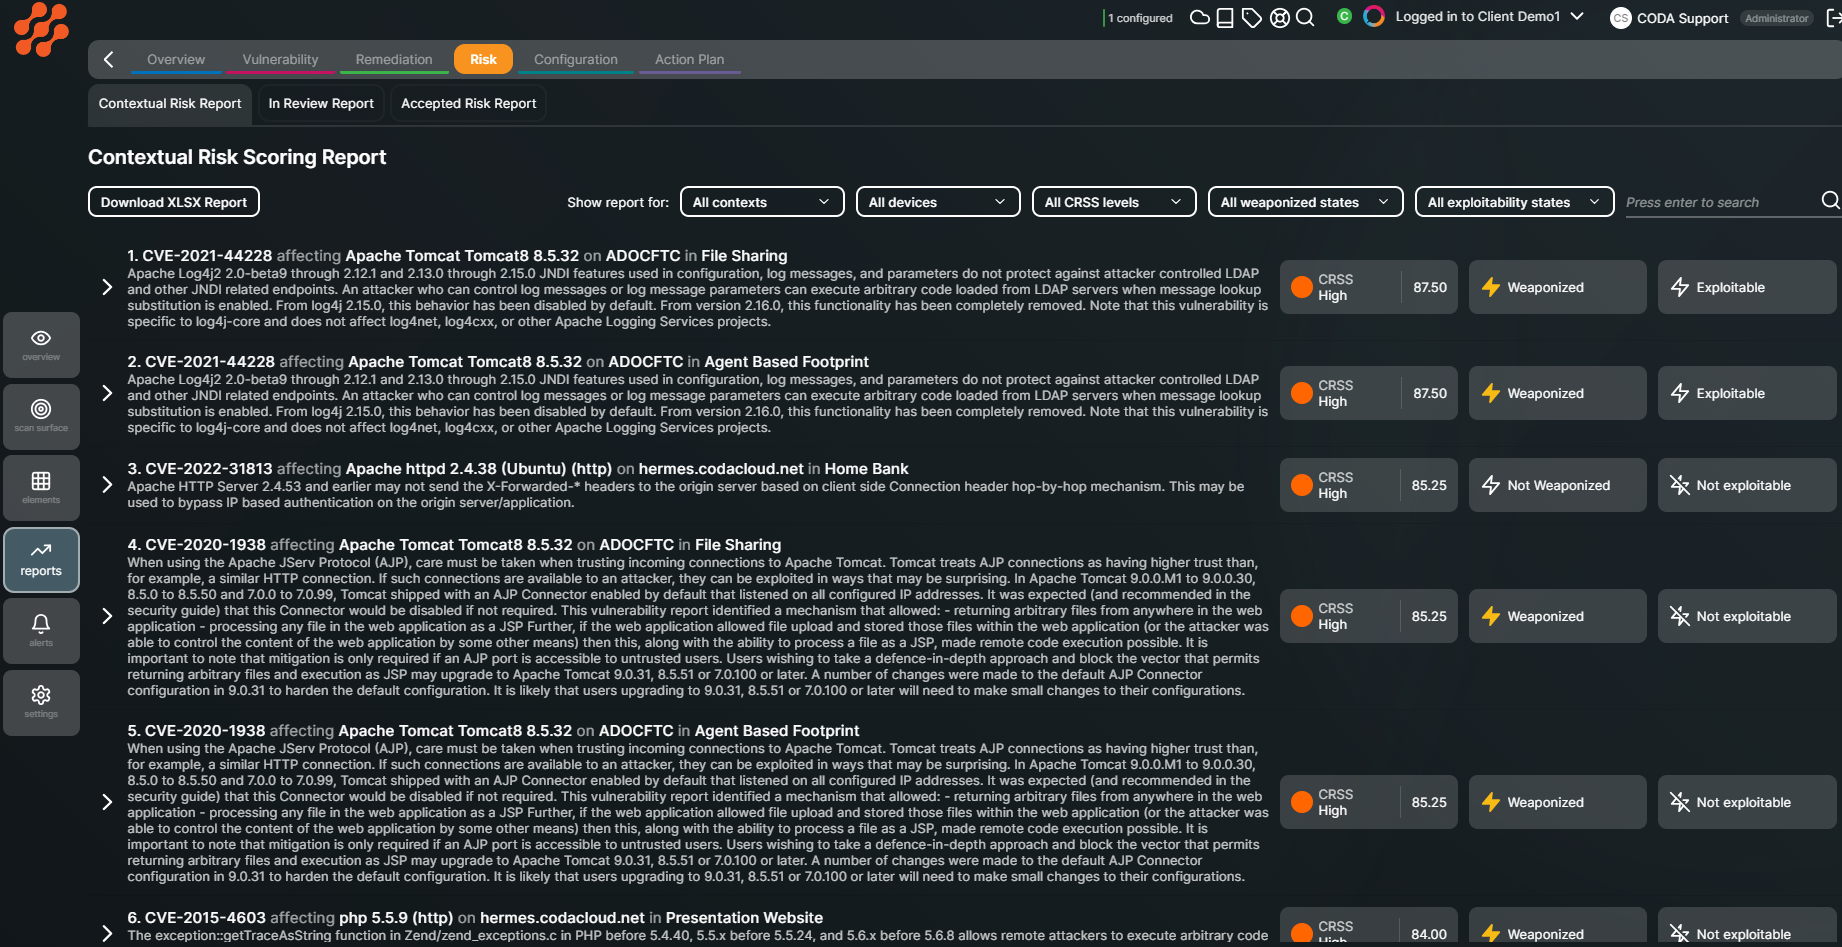Open the reports sidebar item

click(x=41, y=559)
